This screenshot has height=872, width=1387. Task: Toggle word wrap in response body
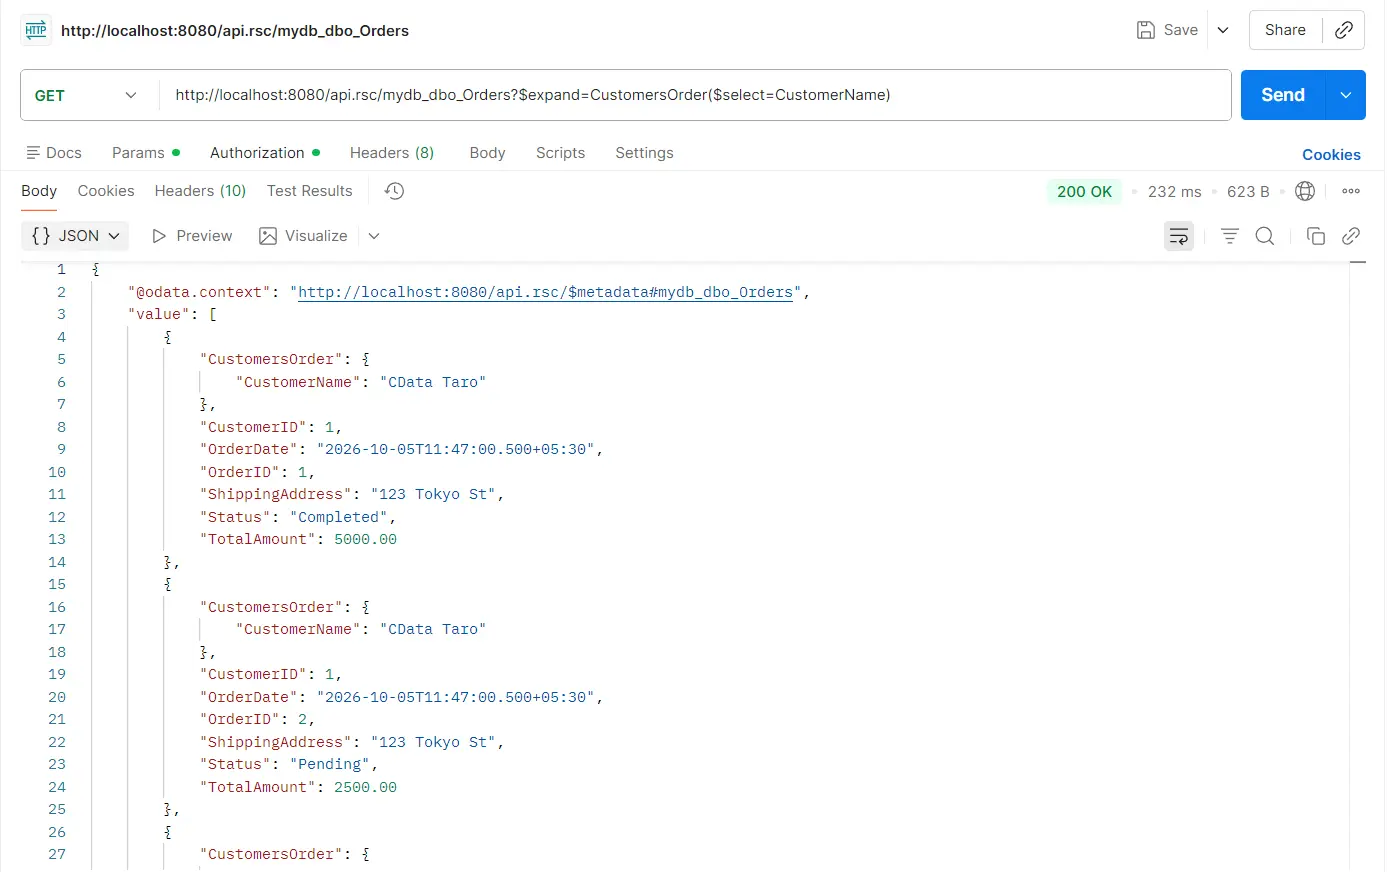(x=1179, y=236)
